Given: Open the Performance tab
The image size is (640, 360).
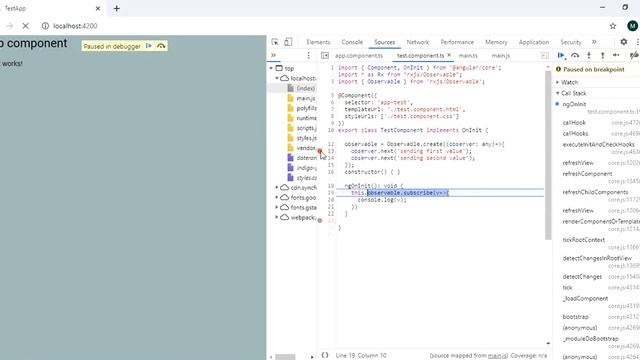Looking at the screenshot, I should point(457,42).
